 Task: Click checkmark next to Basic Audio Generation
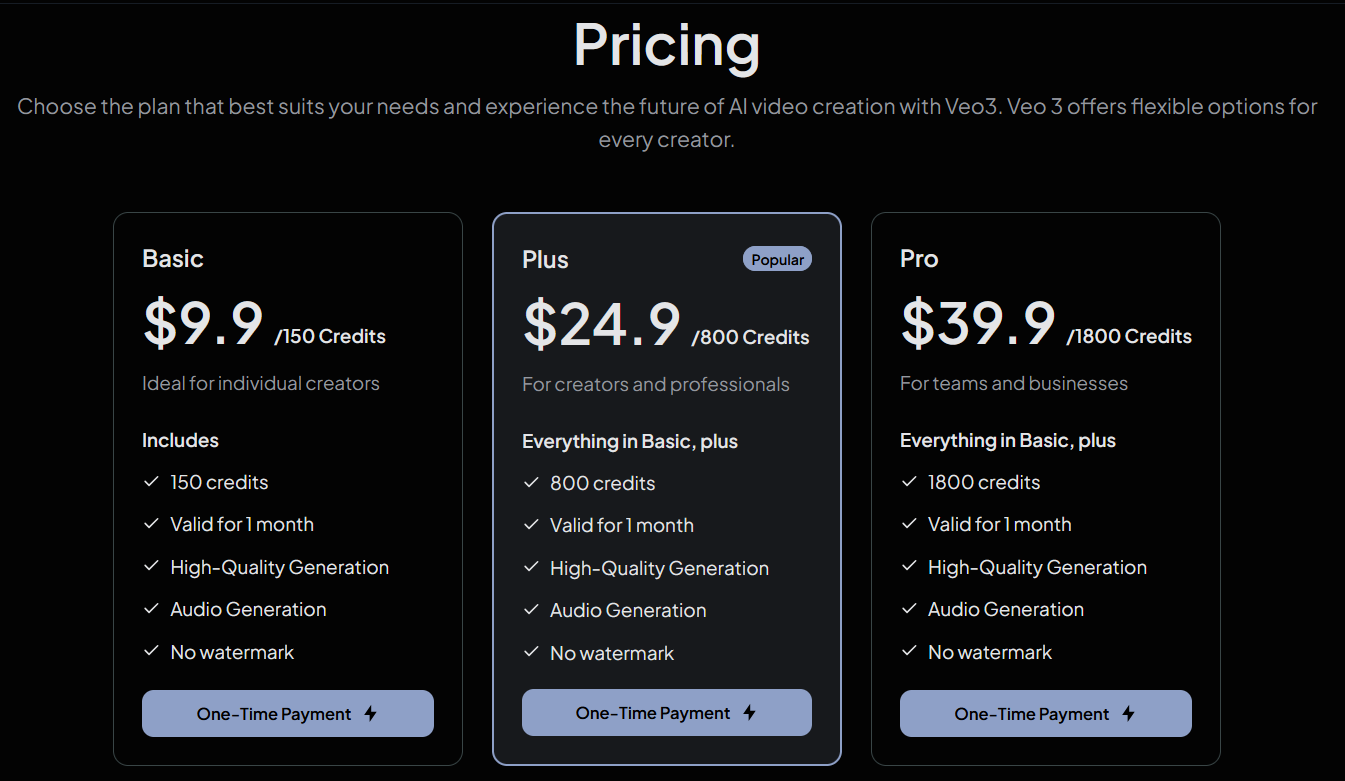151,609
